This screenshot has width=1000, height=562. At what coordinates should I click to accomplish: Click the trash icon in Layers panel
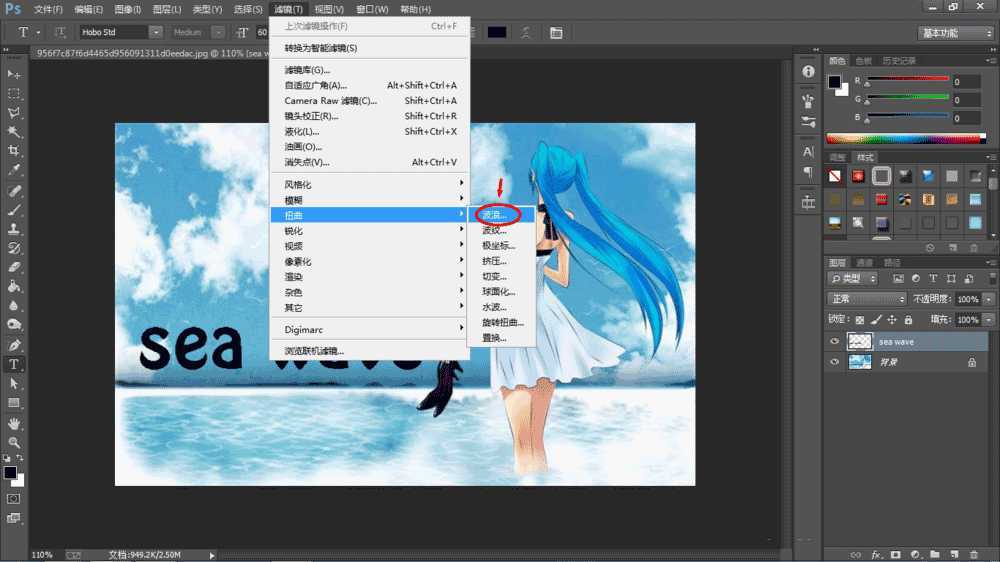(x=974, y=553)
